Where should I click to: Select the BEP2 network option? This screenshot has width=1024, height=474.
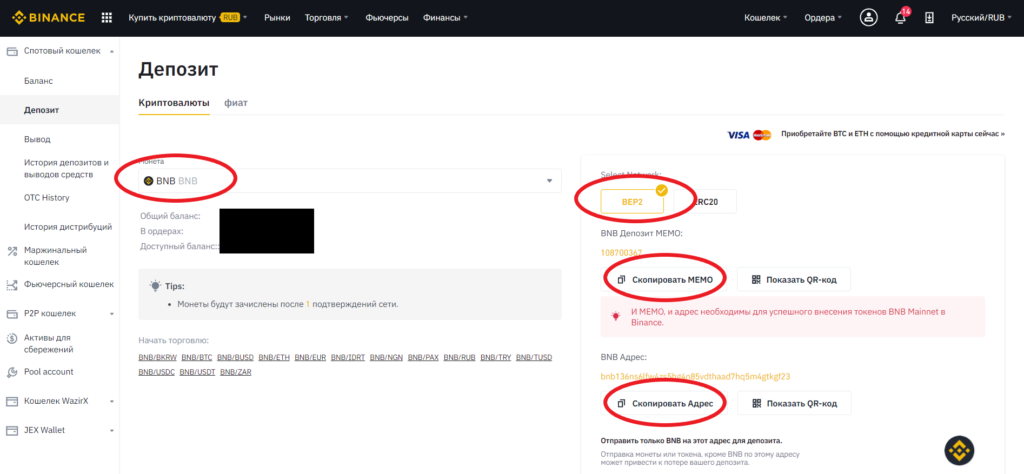[x=632, y=202]
